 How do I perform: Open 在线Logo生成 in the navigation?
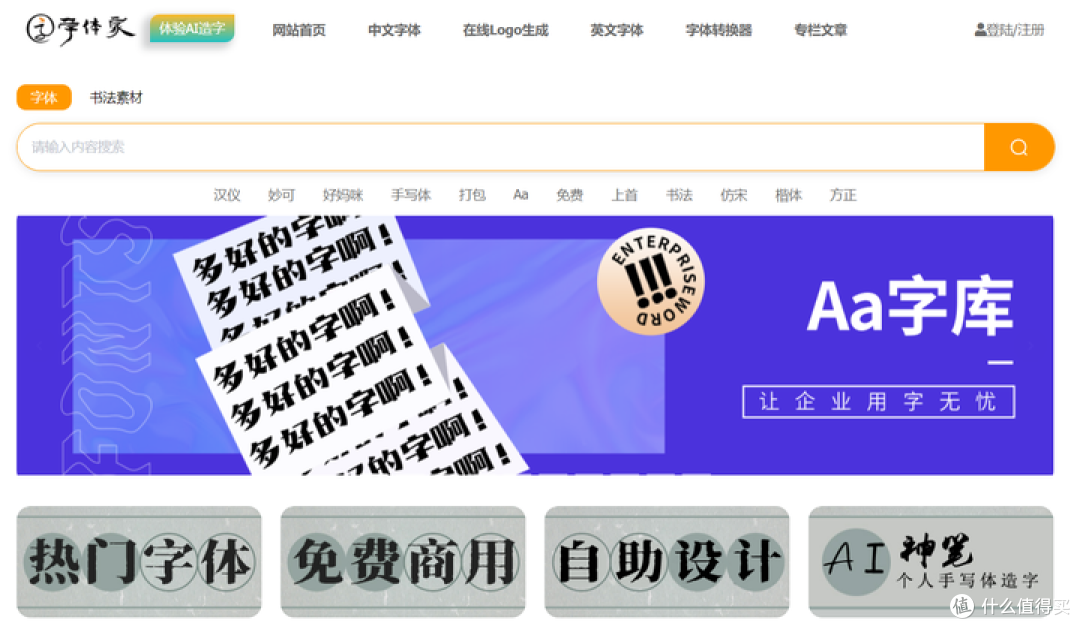click(506, 30)
